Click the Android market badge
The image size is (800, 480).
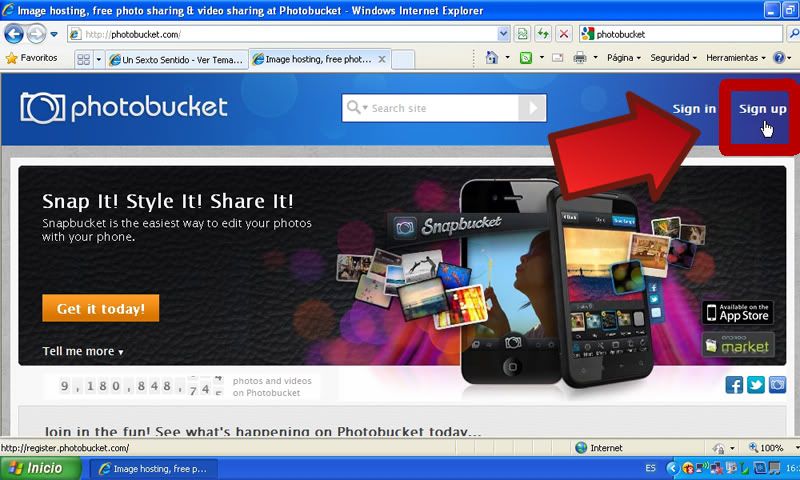coord(738,344)
